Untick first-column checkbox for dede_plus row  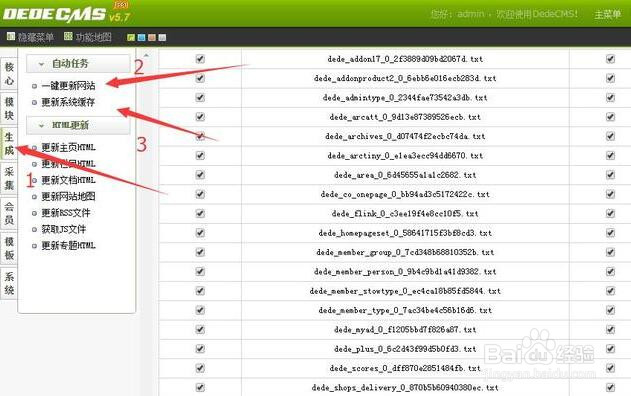(200, 349)
